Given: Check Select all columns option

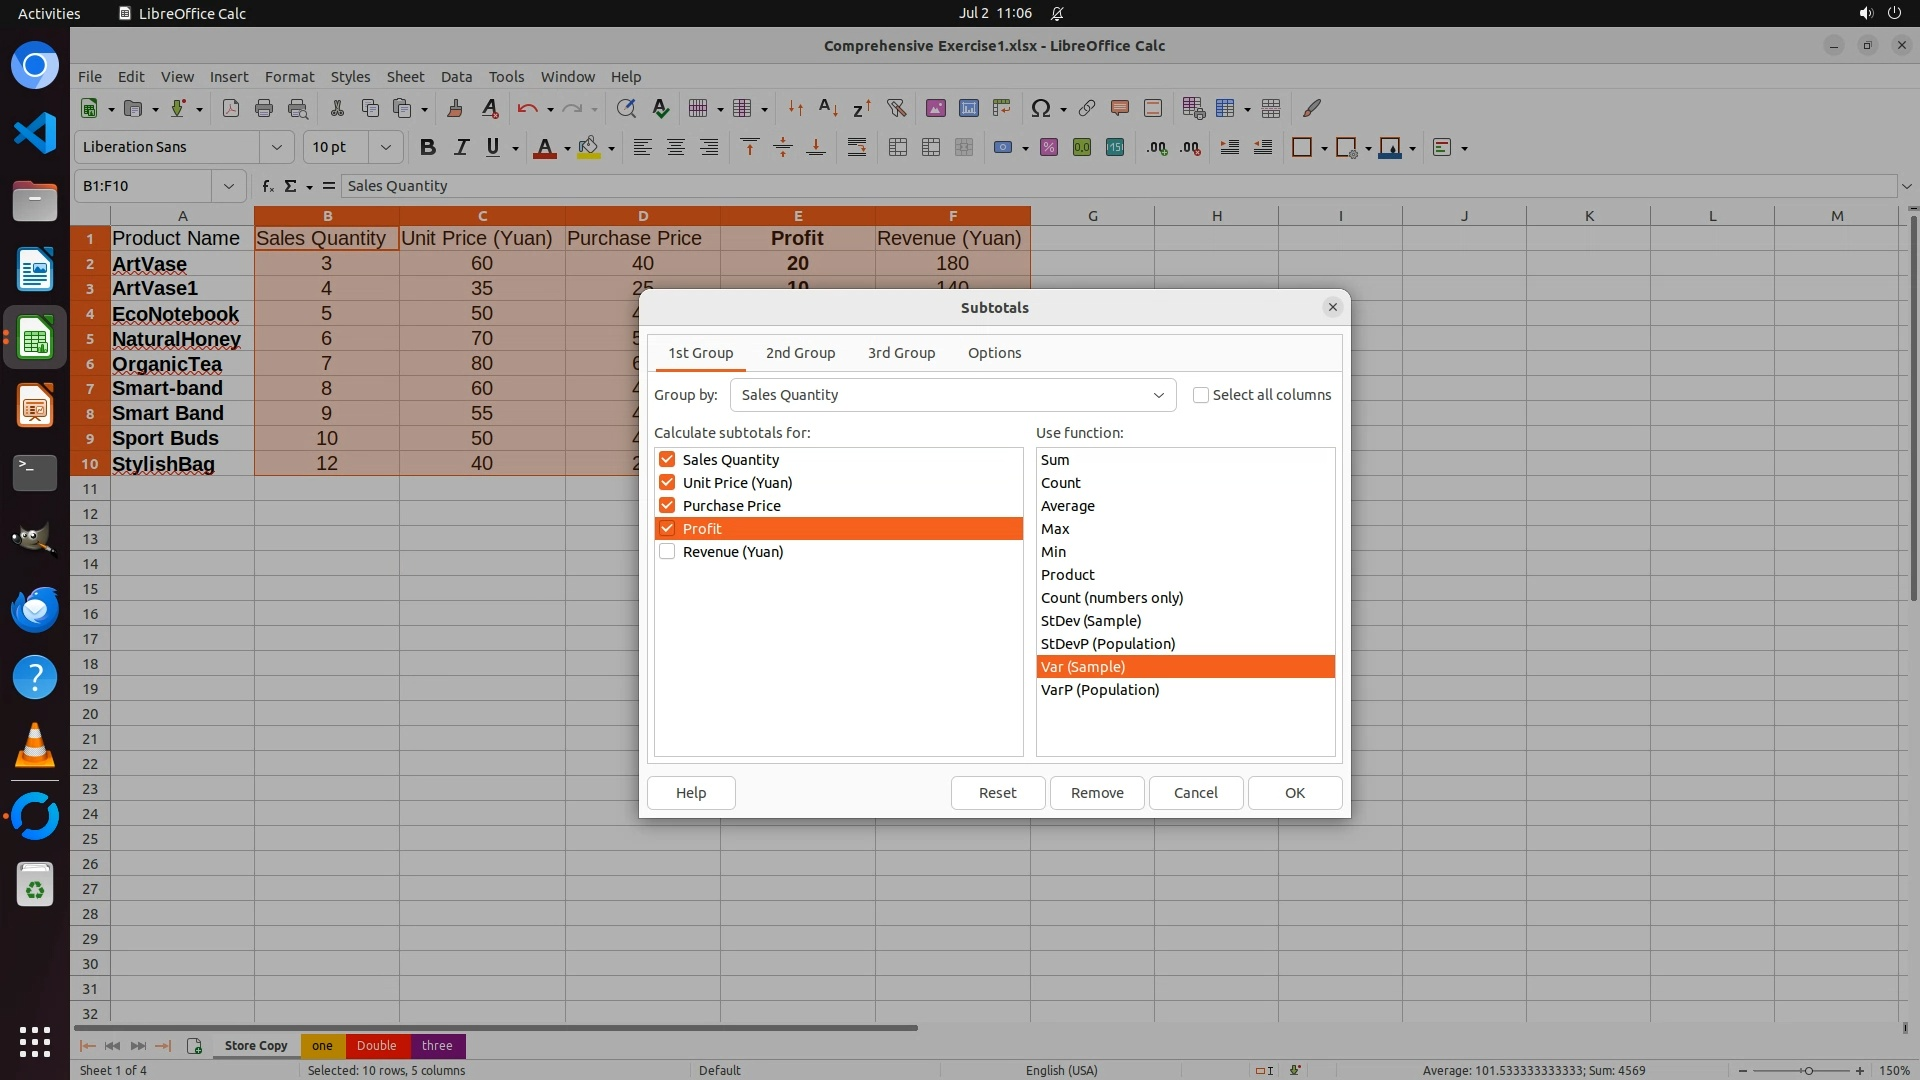Looking at the screenshot, I should coord(1201,395).
